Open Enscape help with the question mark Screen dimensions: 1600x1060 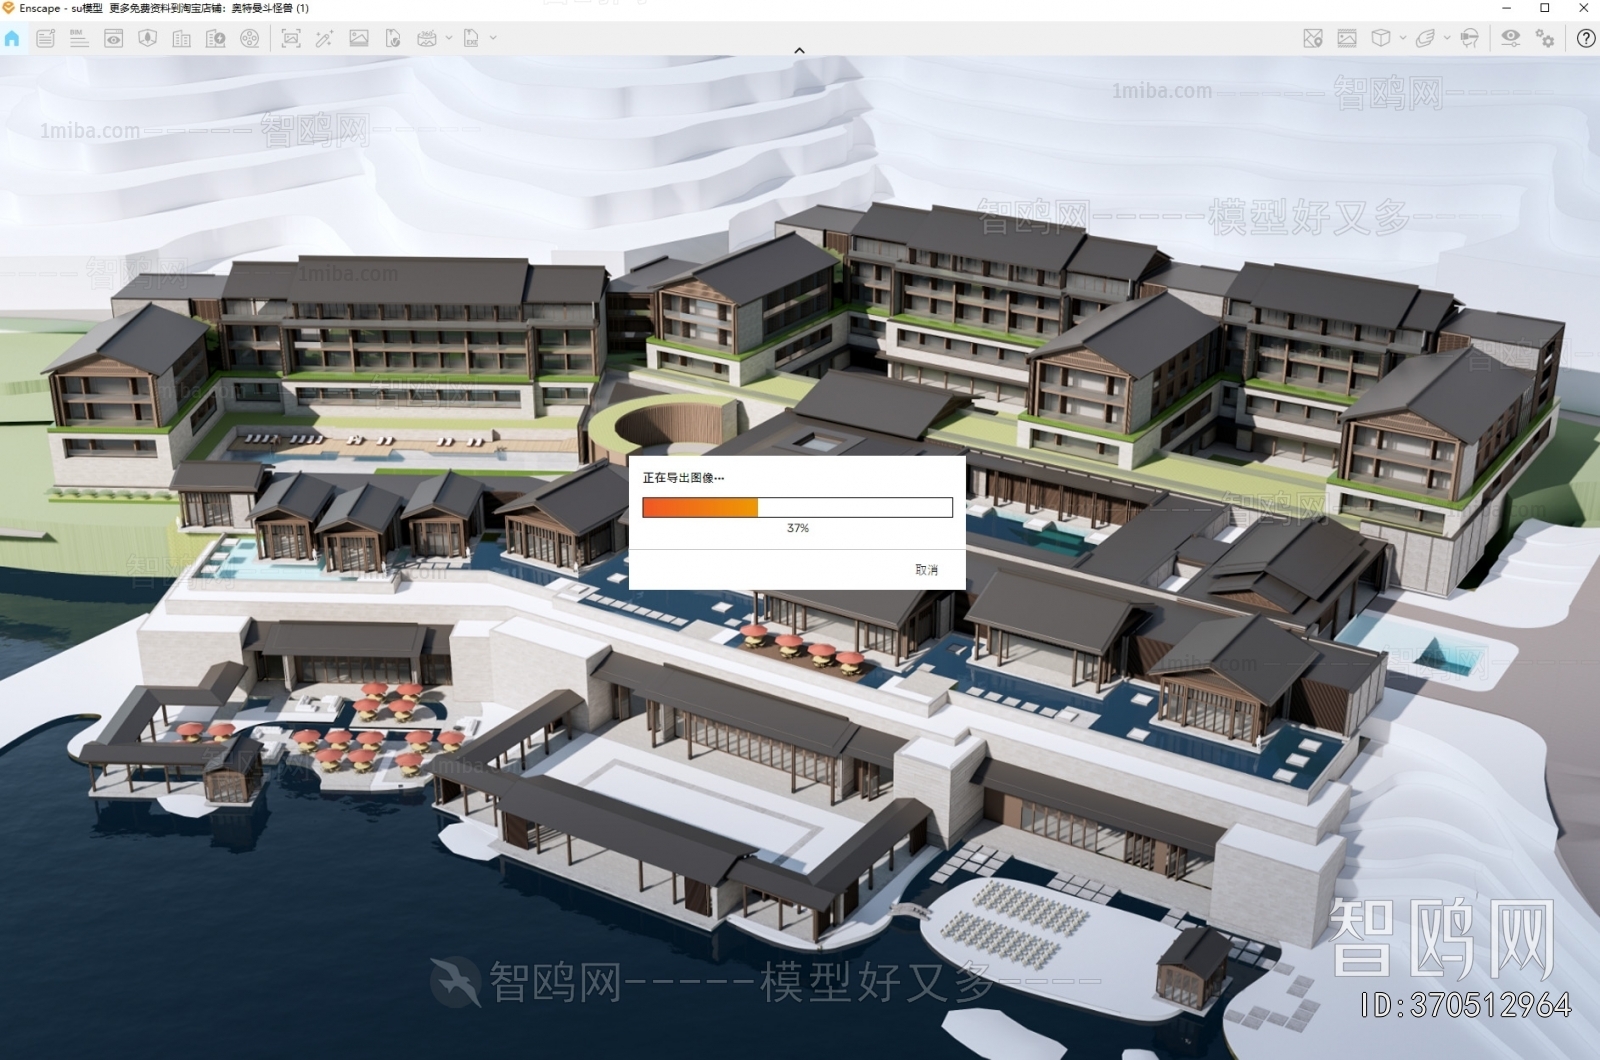pos(1588,39)
